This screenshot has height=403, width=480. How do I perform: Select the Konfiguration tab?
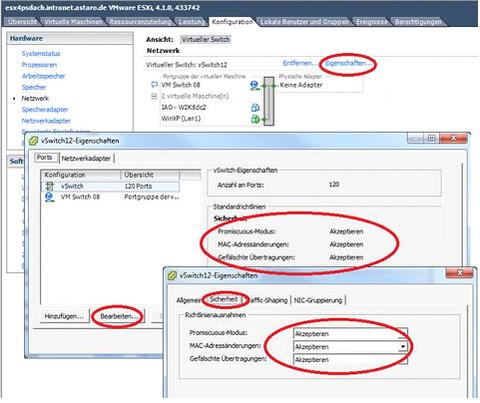pos(232,22)
